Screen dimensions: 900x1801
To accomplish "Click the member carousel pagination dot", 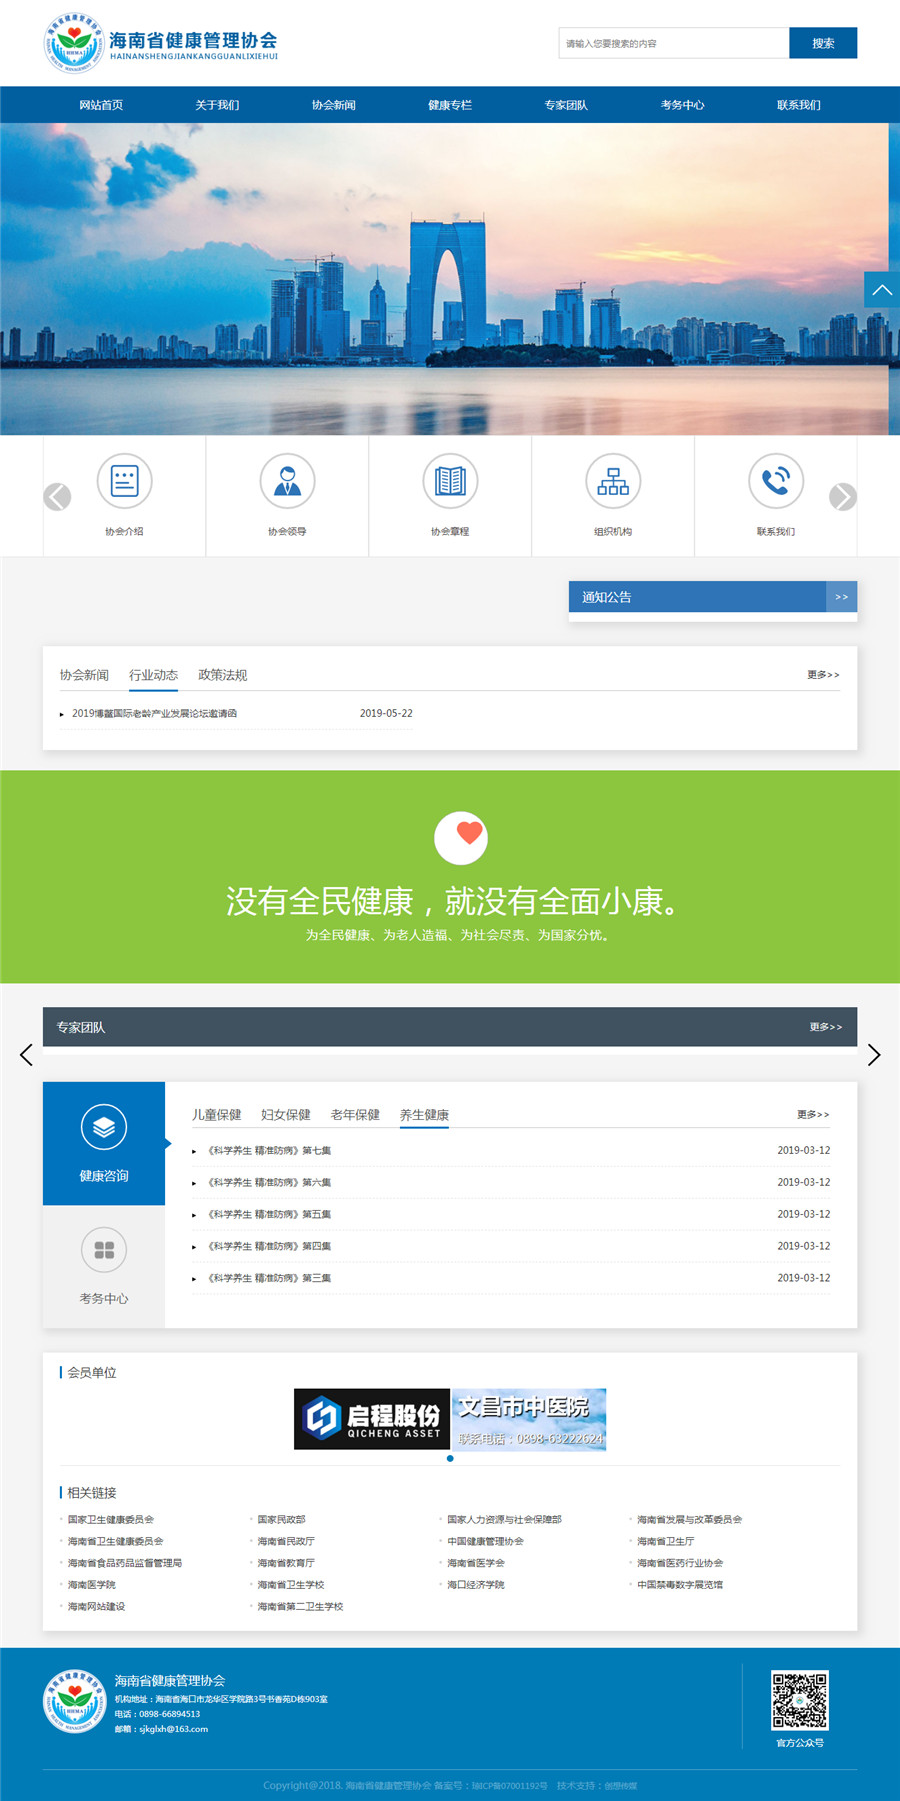I will pyautogui.click(x=450, y=1458).
